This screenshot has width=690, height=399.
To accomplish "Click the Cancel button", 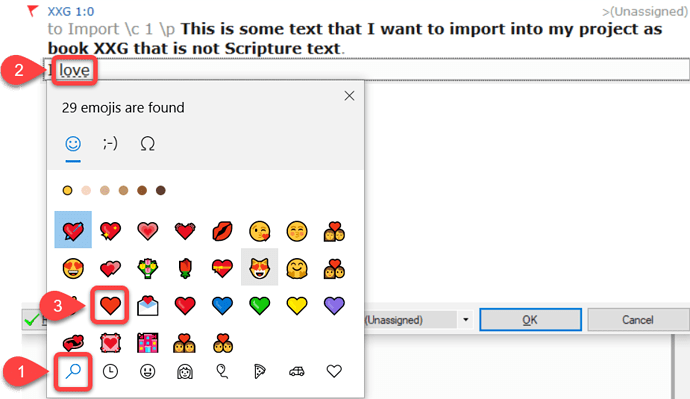I will (x=638, y=320).
